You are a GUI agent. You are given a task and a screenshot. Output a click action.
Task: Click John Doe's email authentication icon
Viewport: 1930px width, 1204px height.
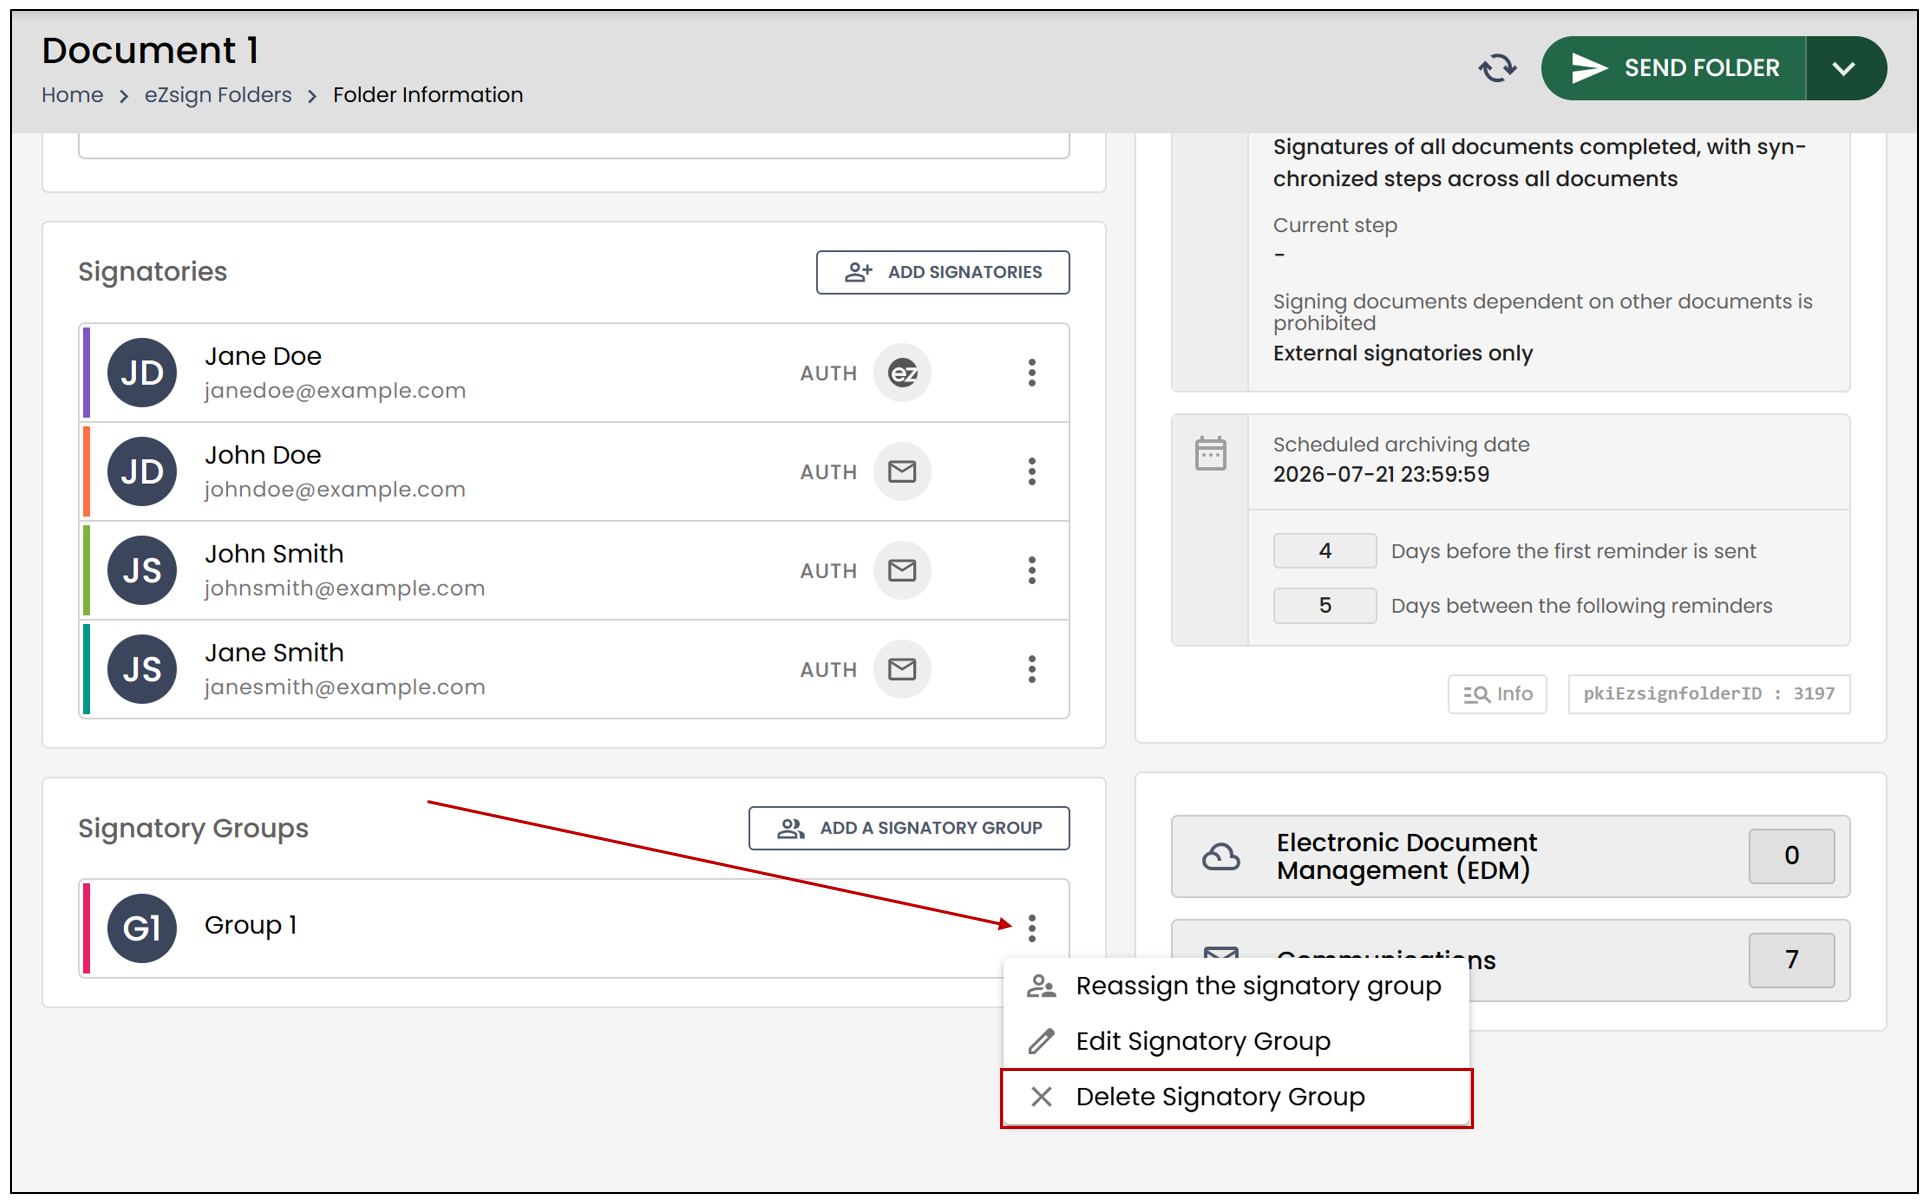[x=902, y=472]
